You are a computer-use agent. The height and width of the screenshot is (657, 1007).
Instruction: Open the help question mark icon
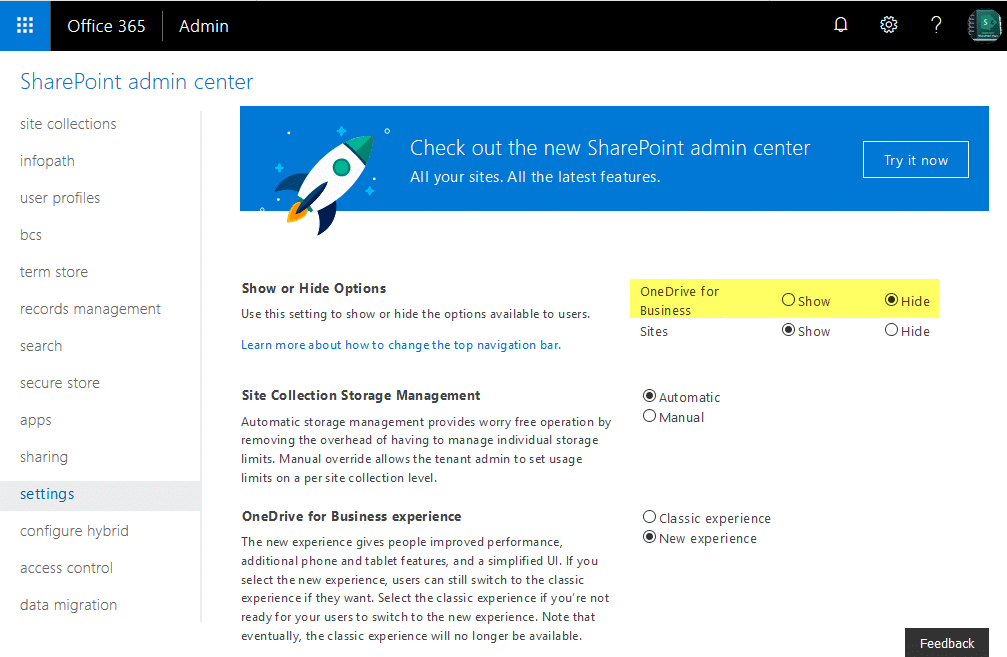point(936,25)
